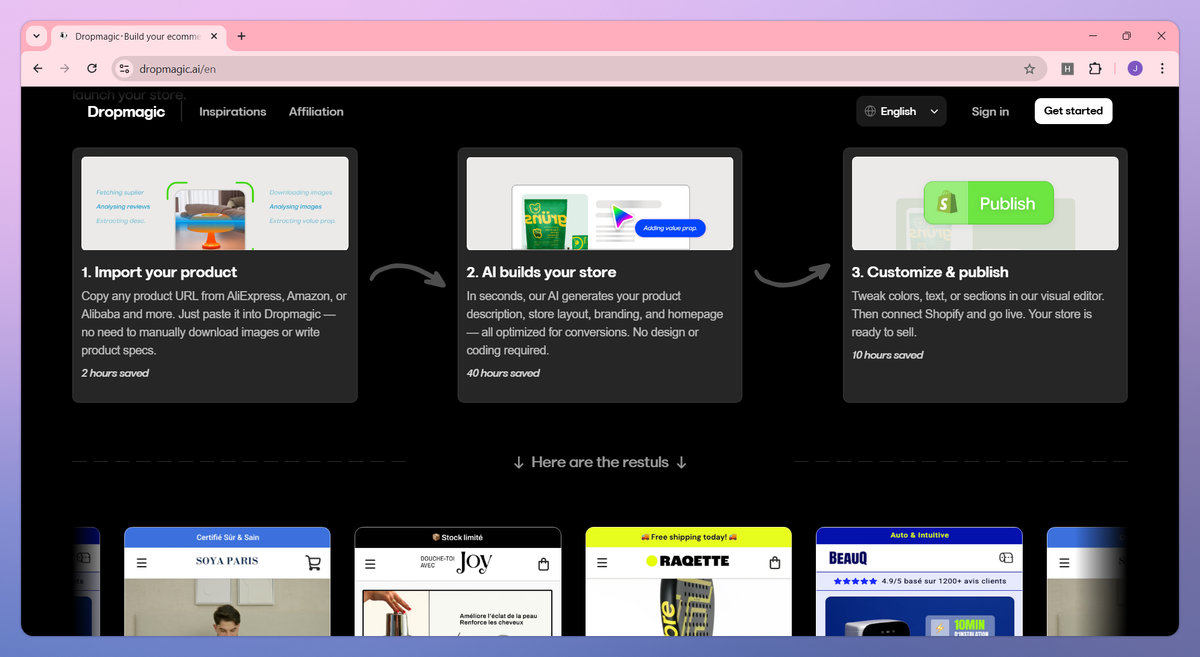The width and height of the screenshot is (1200, 657).
Task: Click the Sign in link
Action: click(990, 112)
